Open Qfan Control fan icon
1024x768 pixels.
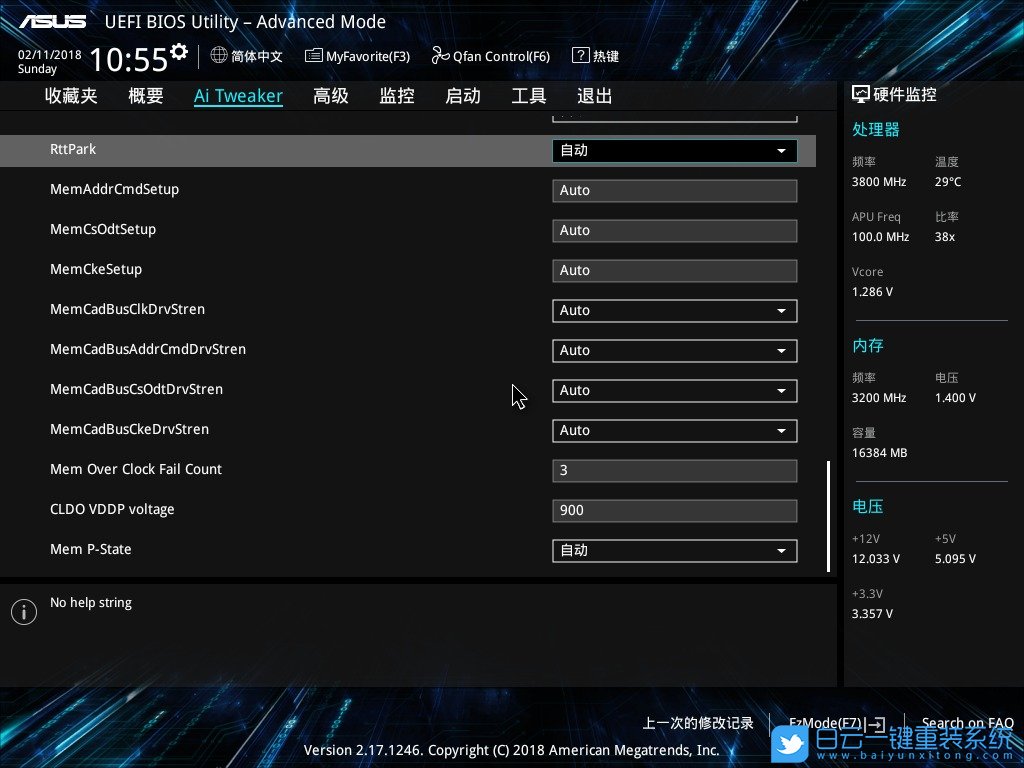[x=440, y=56]
